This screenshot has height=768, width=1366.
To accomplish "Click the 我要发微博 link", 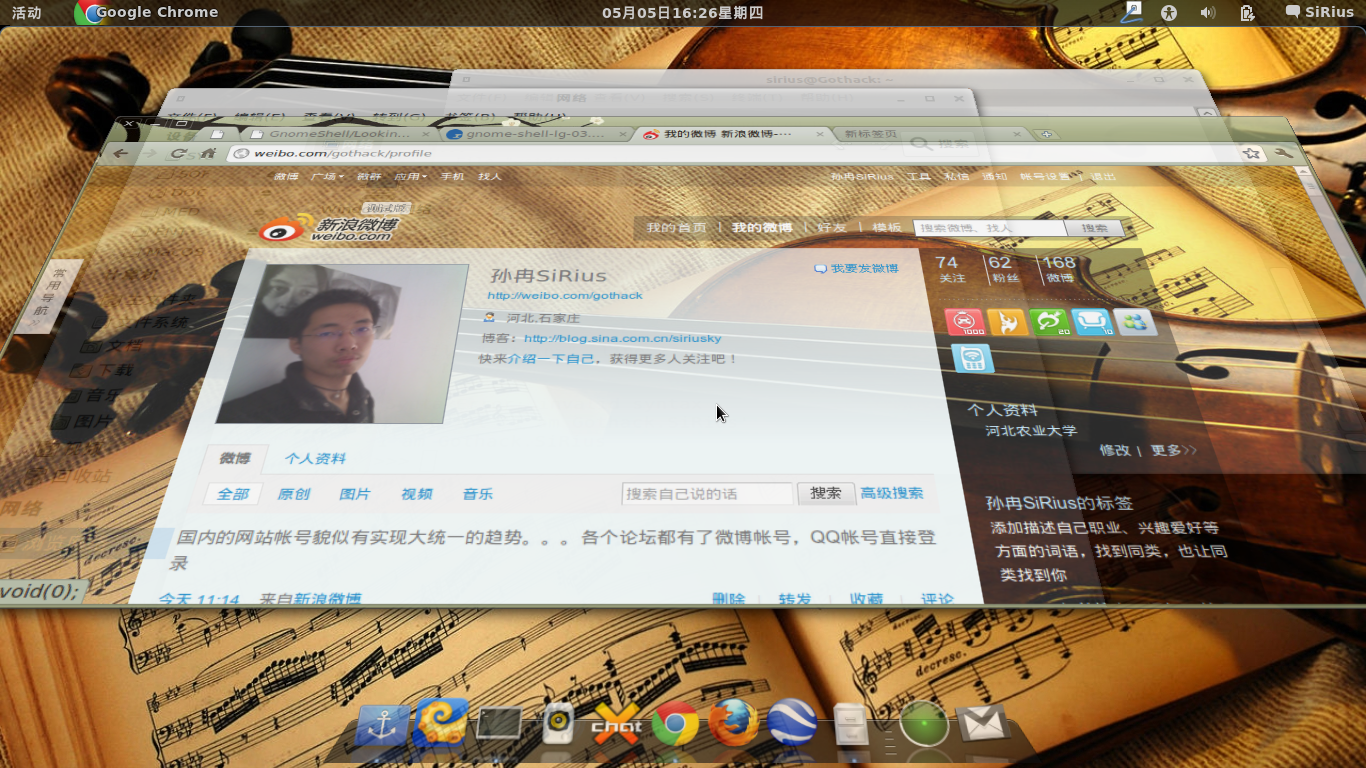I will click(856, 268).
